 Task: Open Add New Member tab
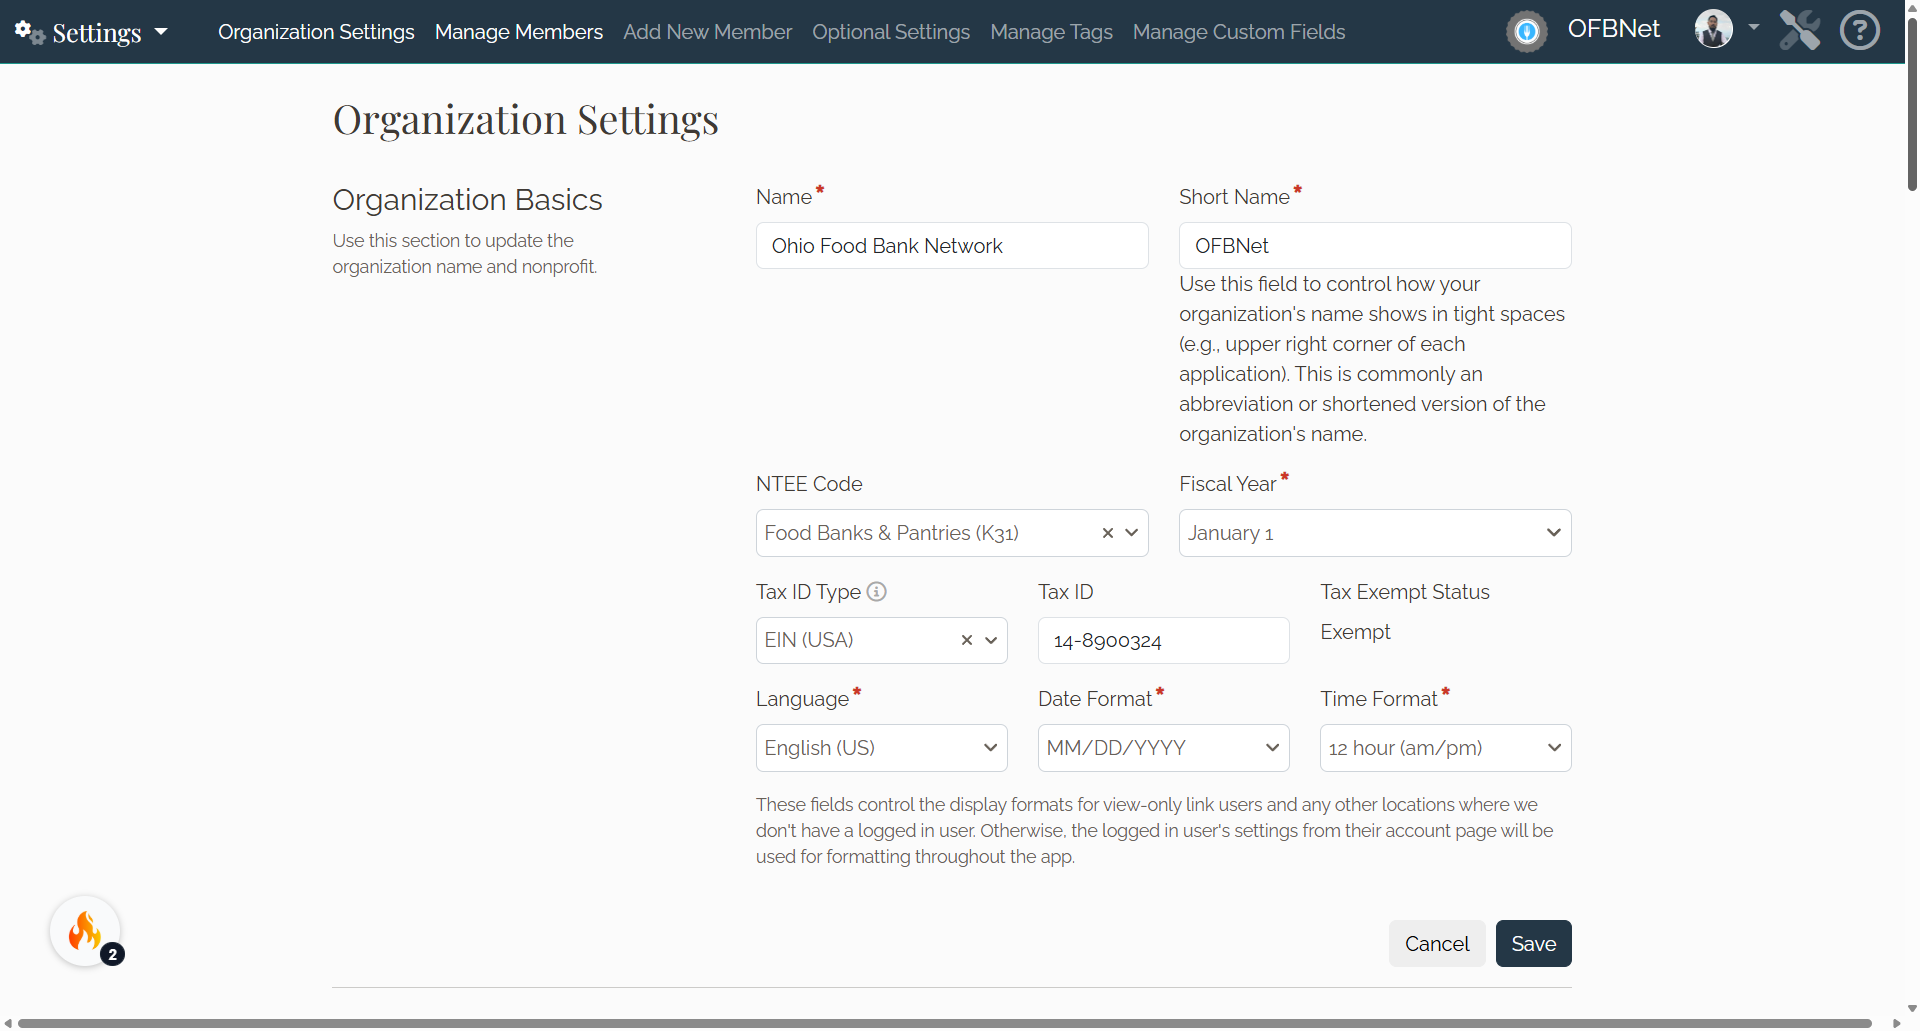click(x=707, y=32)
